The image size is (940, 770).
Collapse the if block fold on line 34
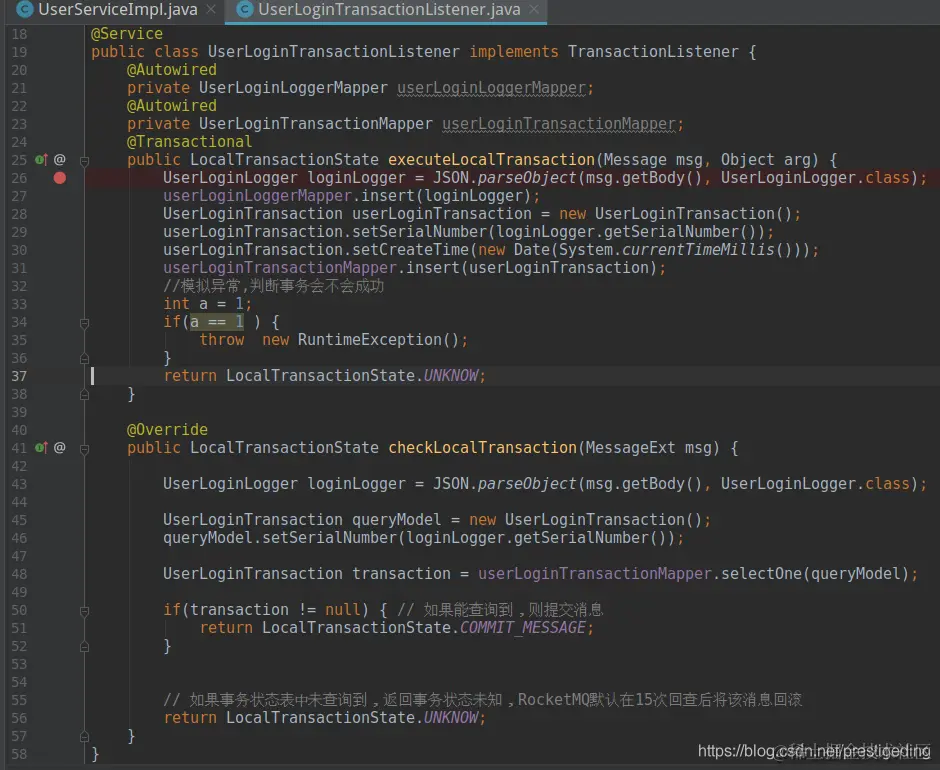[85, 323]
